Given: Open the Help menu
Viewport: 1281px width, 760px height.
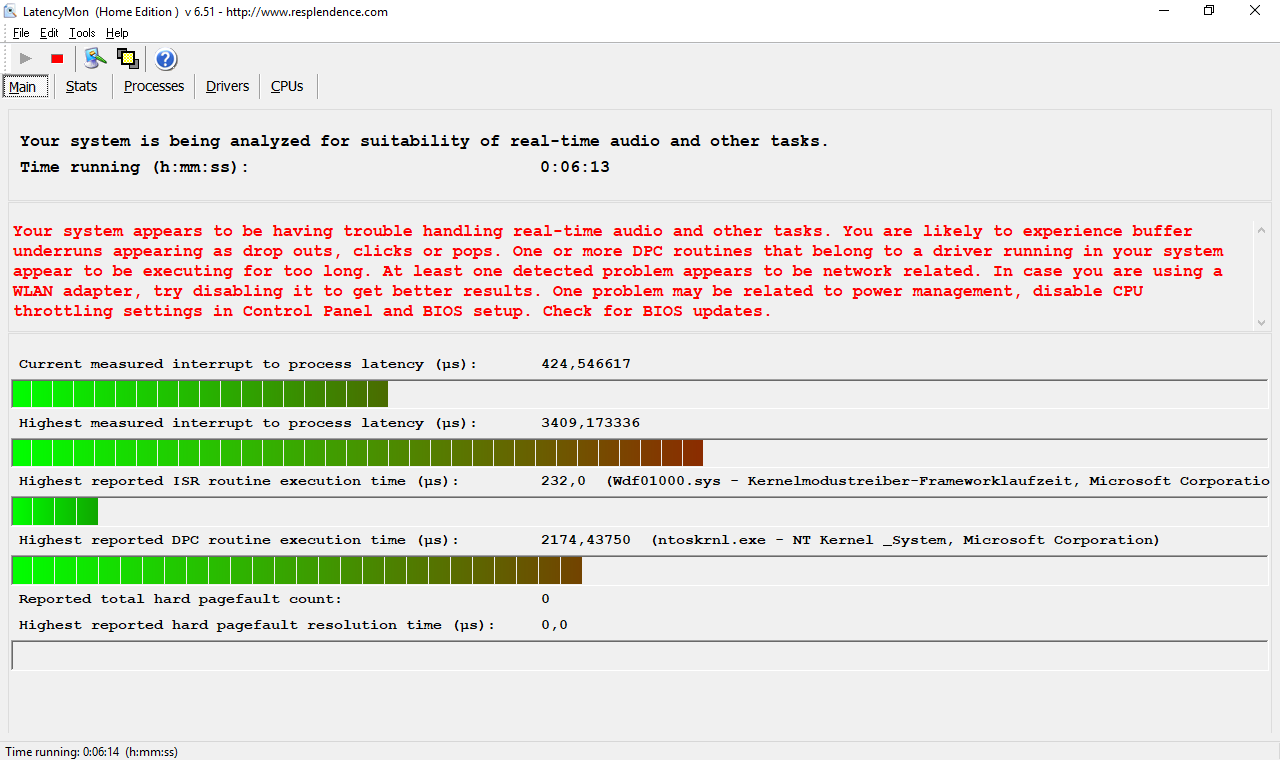Looking at the screenshot, I should [x=117, y=33].
